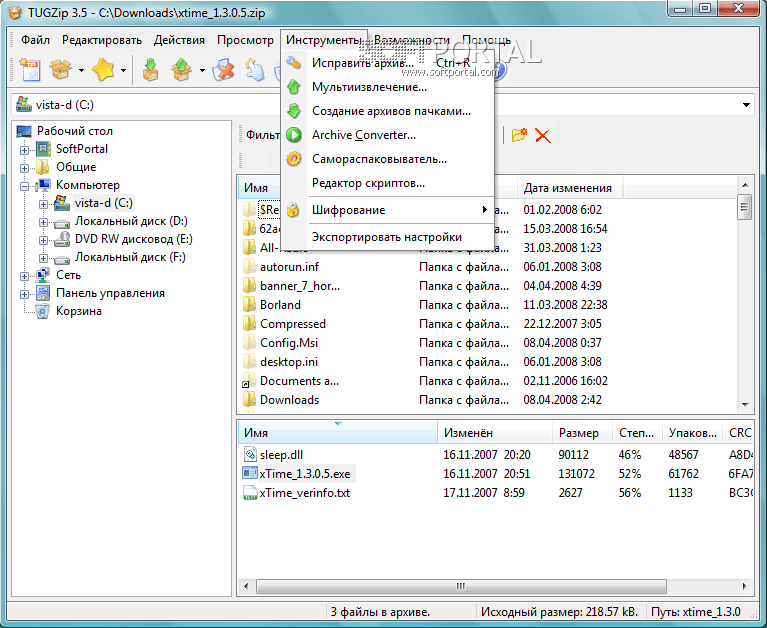Image resolution: width=767 pixels, height=628 pixels.
Task: Expand the SoftPortal tree node
Action: [x=24, y=150]
